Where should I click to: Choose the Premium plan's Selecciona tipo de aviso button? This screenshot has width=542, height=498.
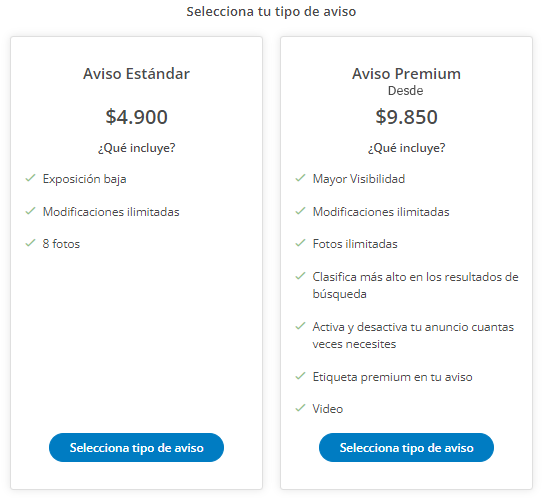point(406,448)
